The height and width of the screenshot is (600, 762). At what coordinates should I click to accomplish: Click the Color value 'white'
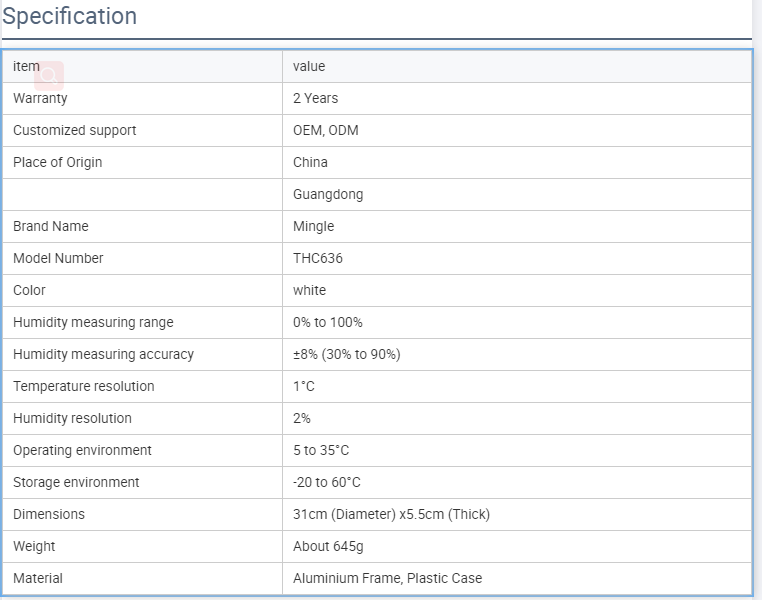[310, 290]
